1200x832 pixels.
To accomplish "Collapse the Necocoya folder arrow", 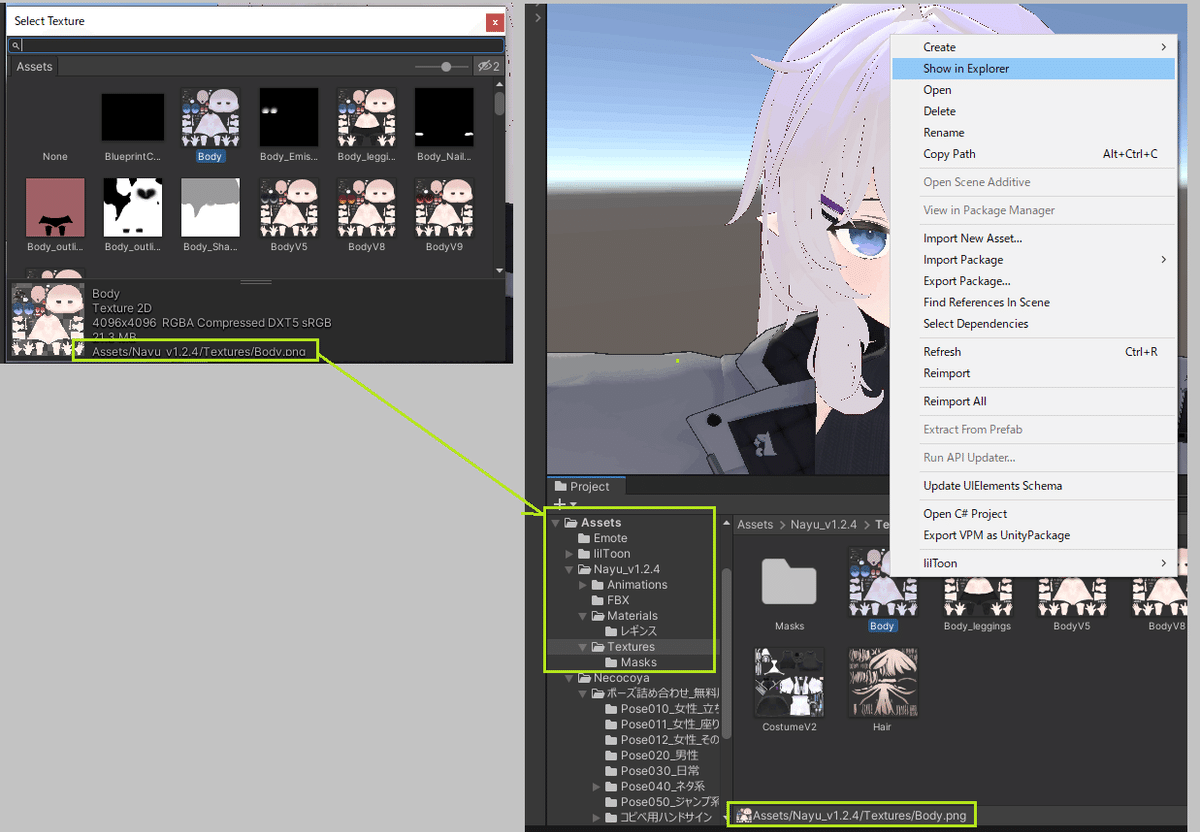I will [570, 678].
